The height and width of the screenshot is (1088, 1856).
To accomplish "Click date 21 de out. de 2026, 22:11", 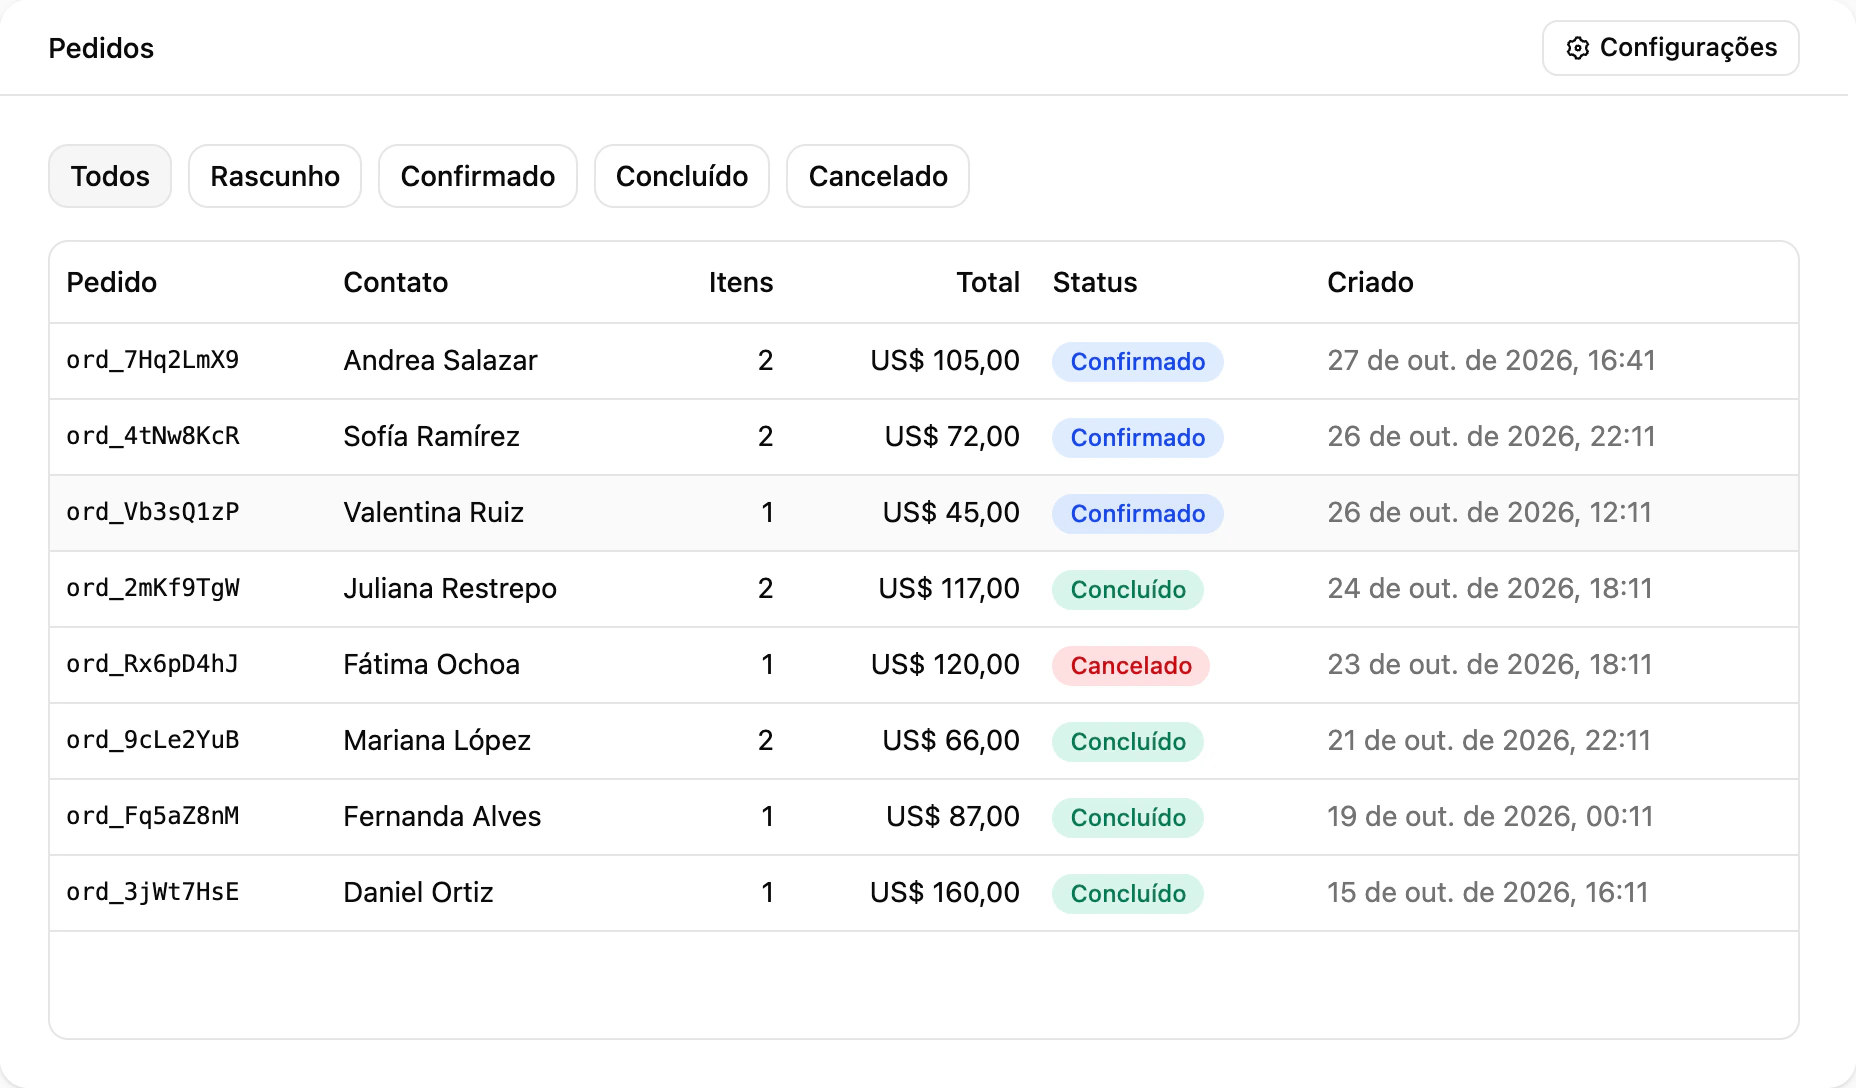I will point(1489,740).
